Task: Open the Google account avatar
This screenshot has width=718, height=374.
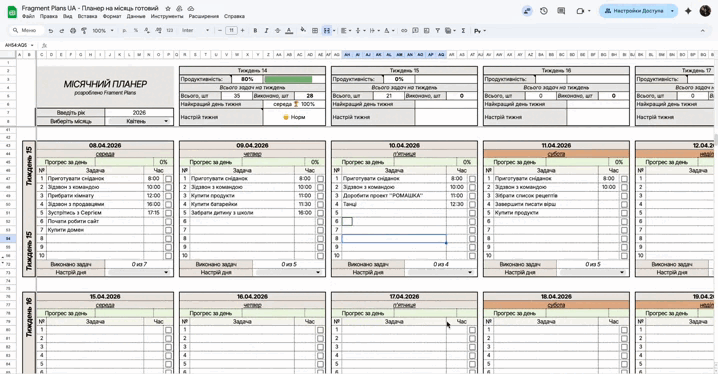Action: (x=705, y=11)
